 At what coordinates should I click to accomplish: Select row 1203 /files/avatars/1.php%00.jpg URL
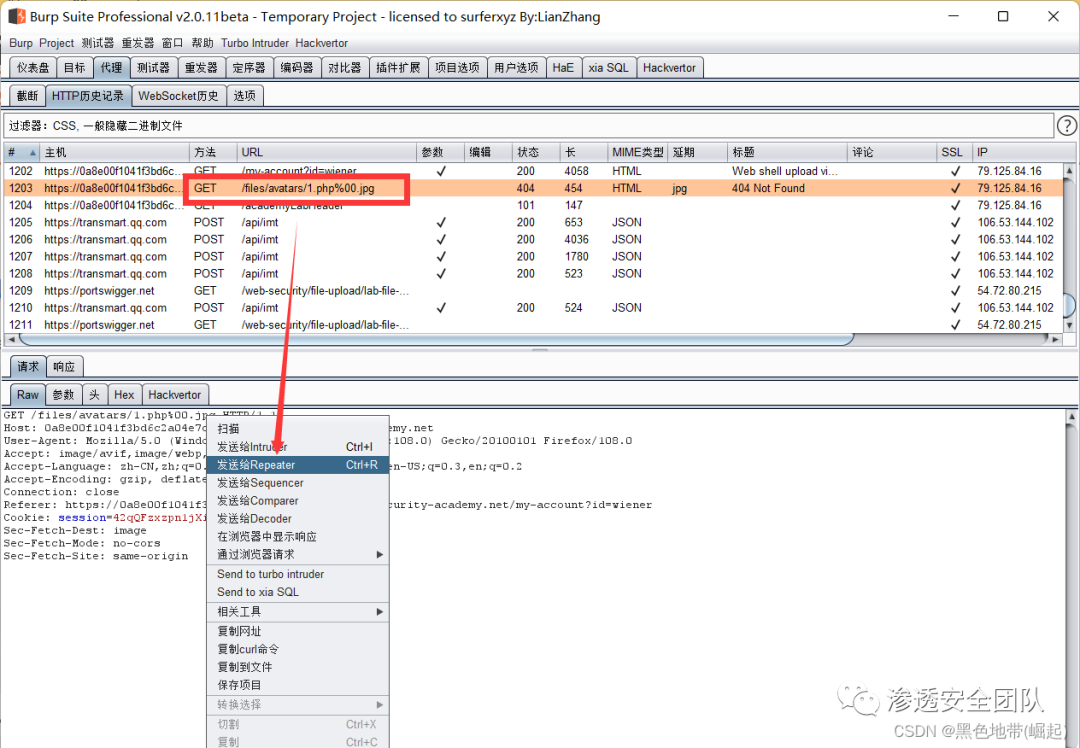pyautogui.click(x=308, y=188)
